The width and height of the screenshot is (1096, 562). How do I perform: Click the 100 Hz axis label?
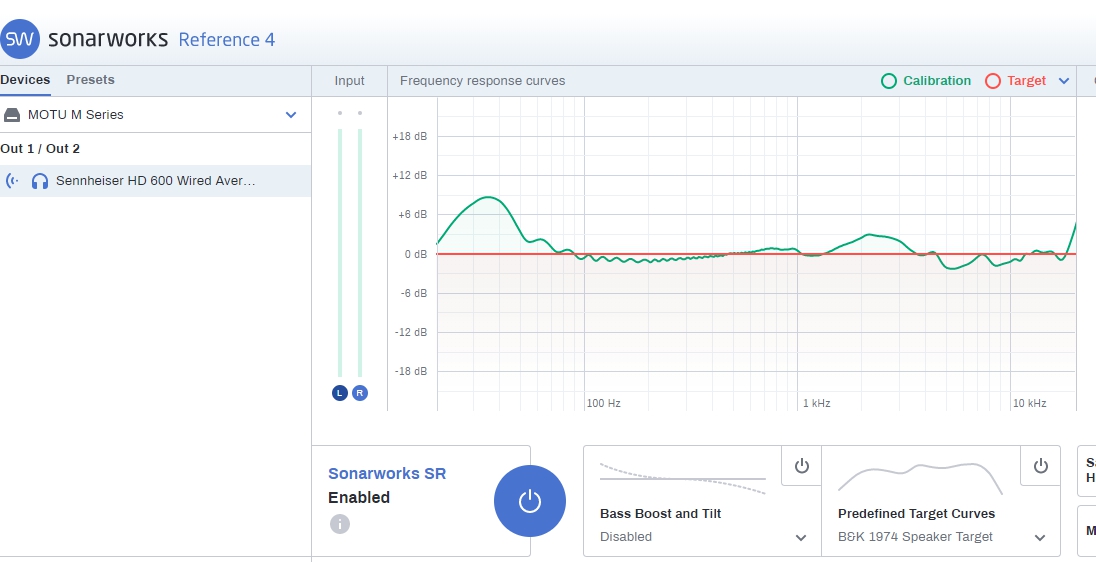point(603,403)
